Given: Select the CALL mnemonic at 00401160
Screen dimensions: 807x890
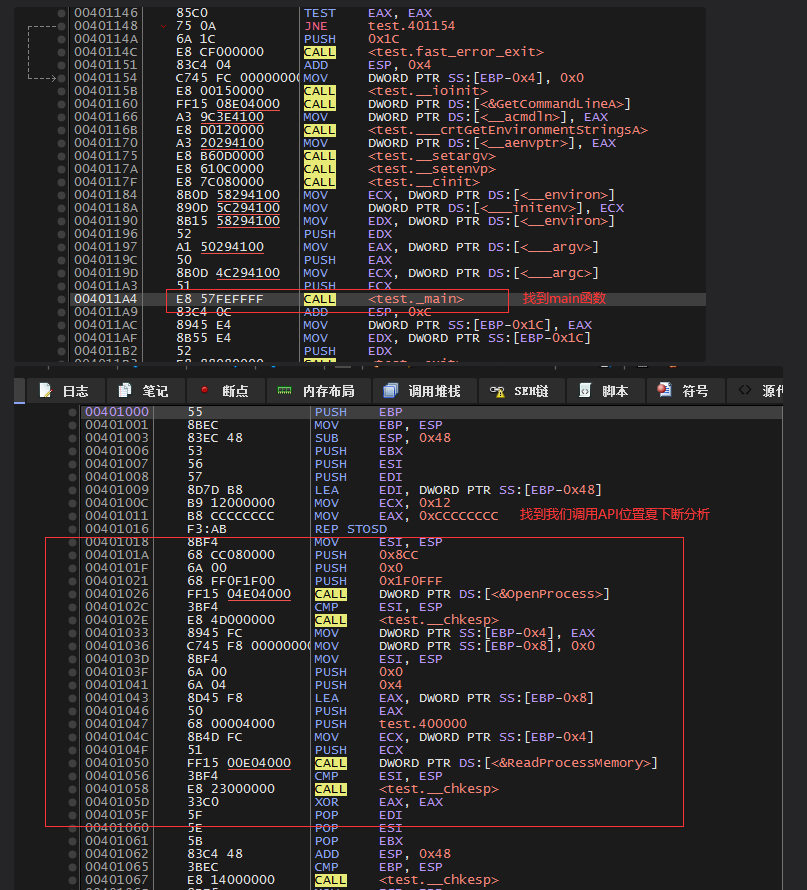Looking at the screenshot, I should [320, 104].
